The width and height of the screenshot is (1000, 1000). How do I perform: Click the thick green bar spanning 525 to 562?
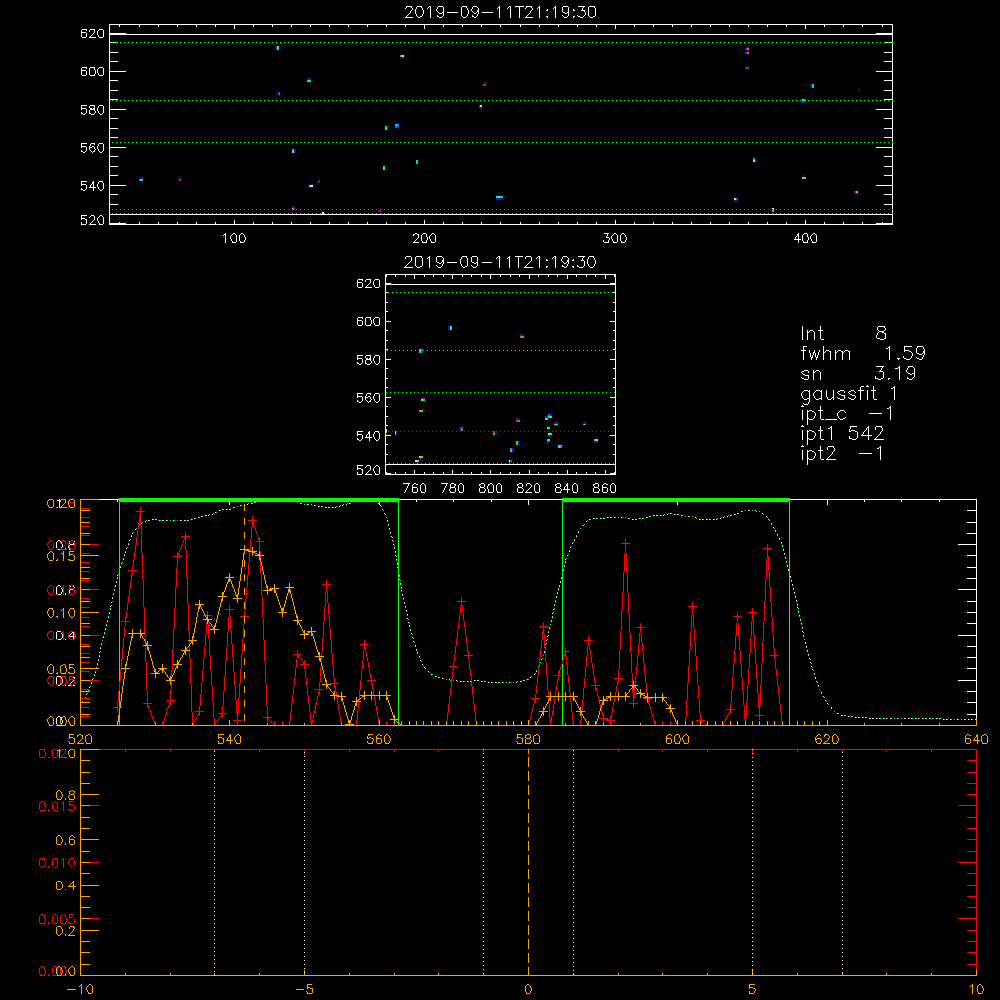(259, 500)
